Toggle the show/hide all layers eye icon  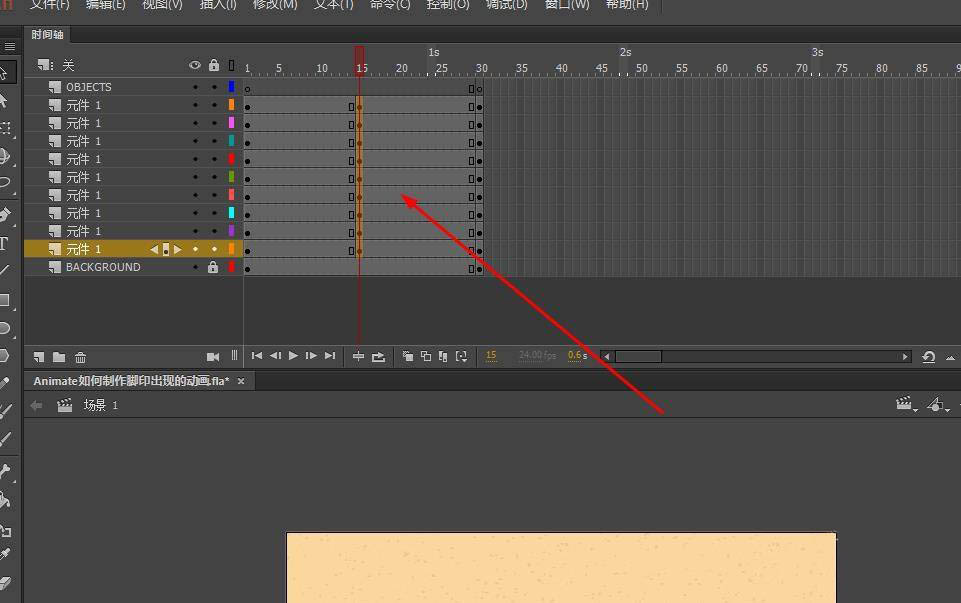[x=195, y=65]
